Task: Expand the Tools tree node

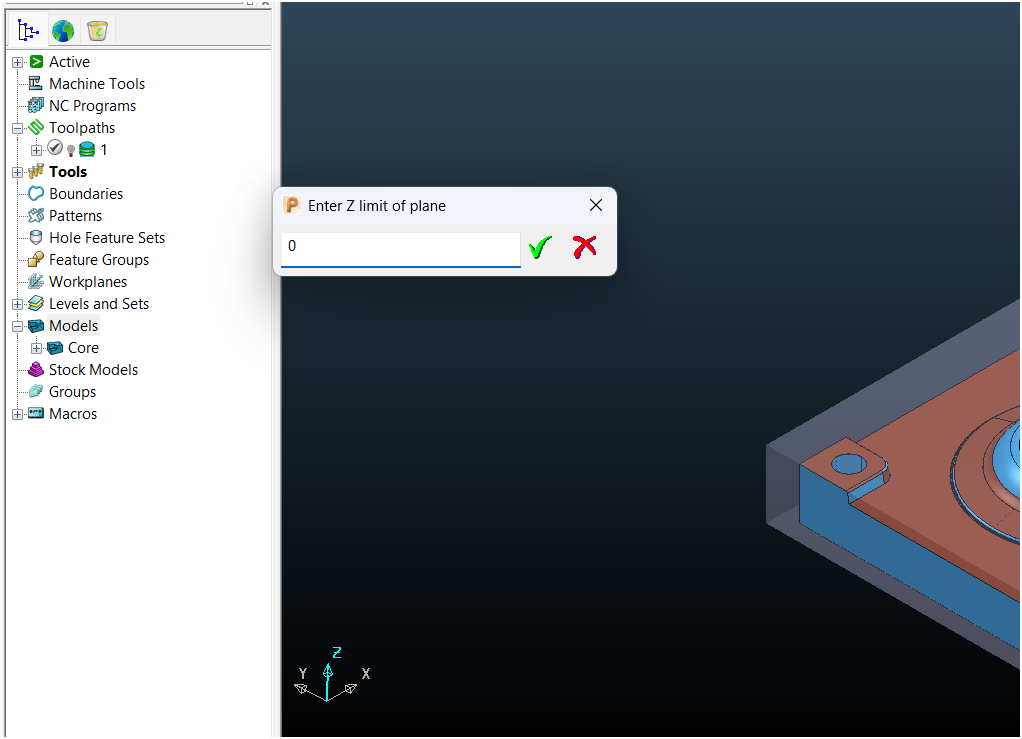Action: point(18,173)
